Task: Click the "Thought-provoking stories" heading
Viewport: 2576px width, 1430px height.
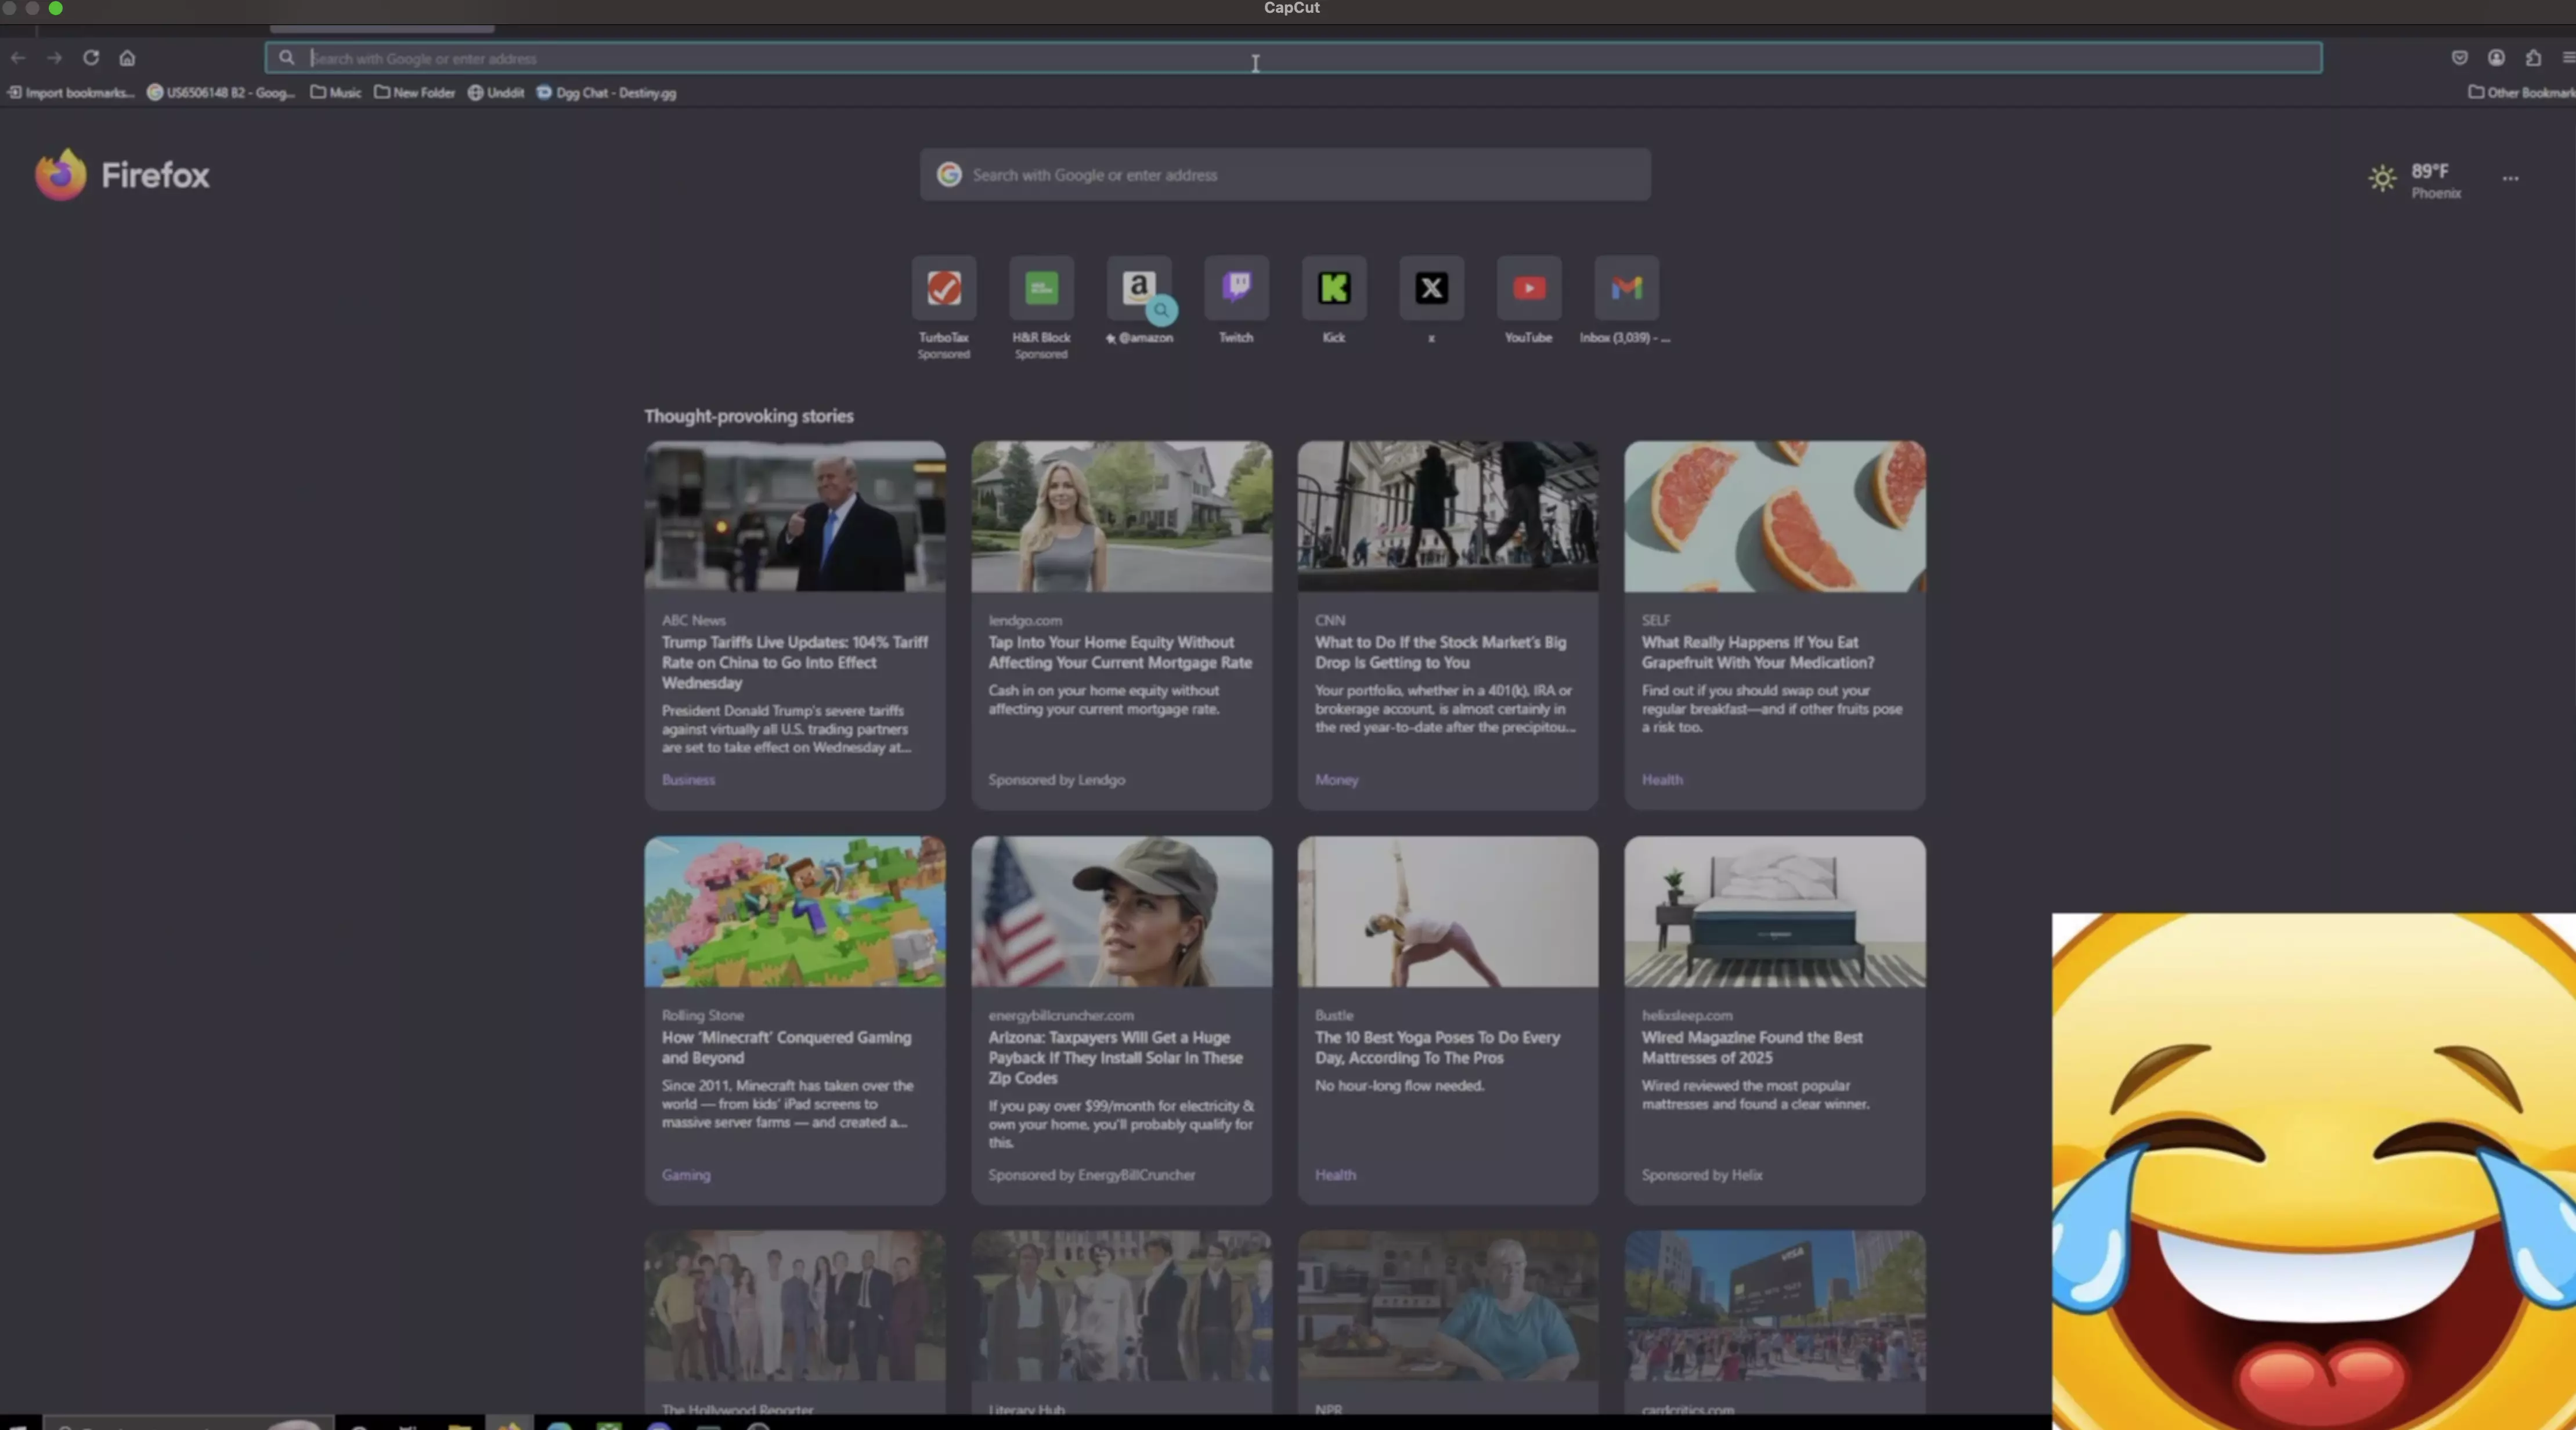Action: [x=749, y=416]
